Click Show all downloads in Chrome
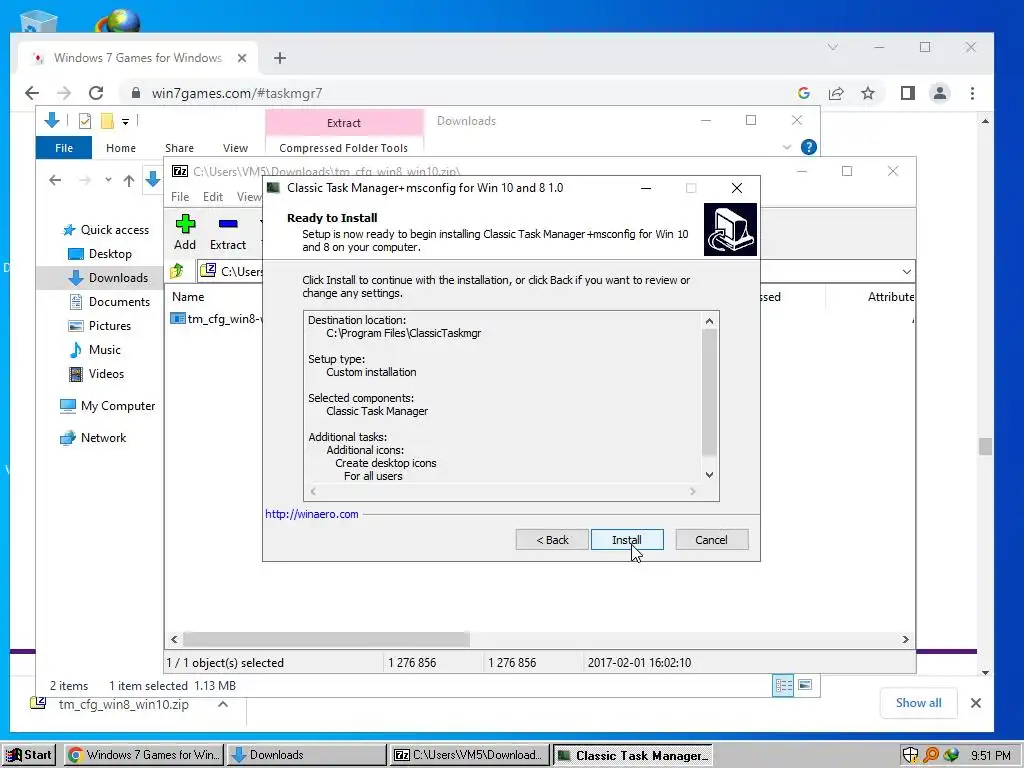This screenshot has height=768, width=1024. (918, 703)
